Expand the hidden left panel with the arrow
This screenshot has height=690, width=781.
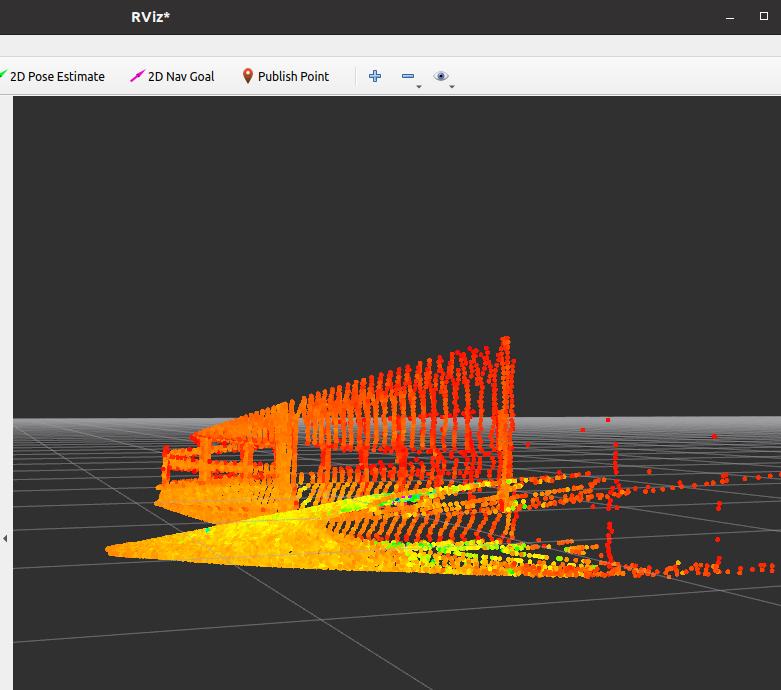tap(5, 538)
